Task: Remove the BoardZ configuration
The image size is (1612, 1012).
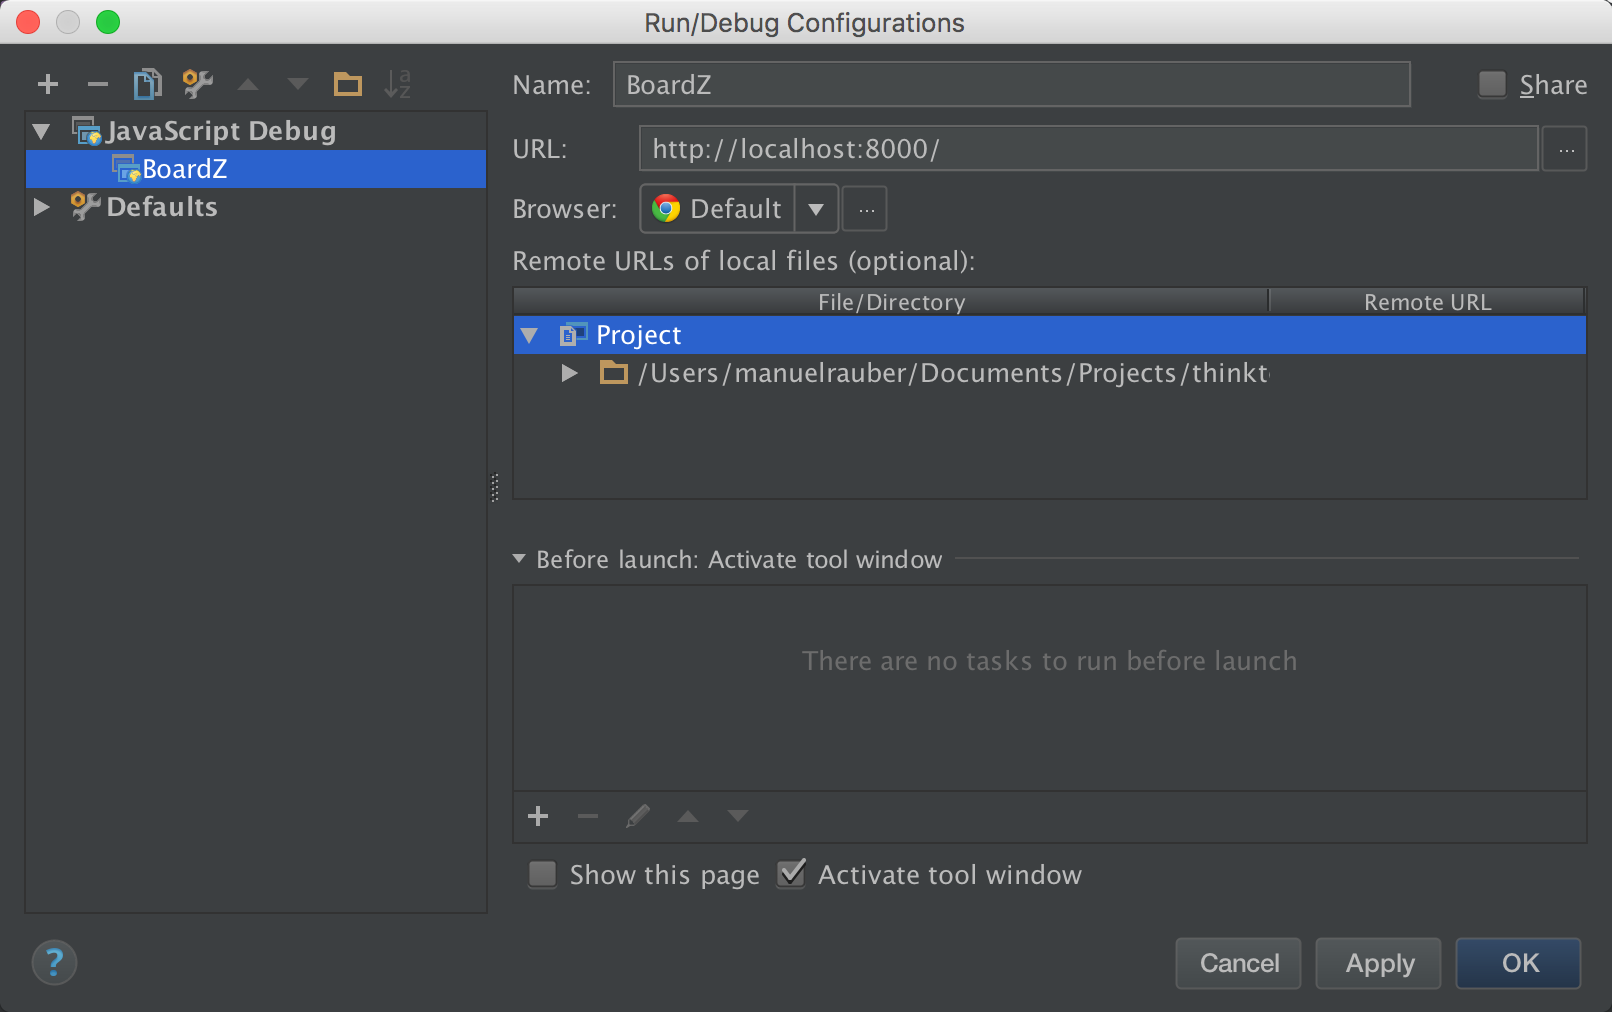Action: point(97,84)
